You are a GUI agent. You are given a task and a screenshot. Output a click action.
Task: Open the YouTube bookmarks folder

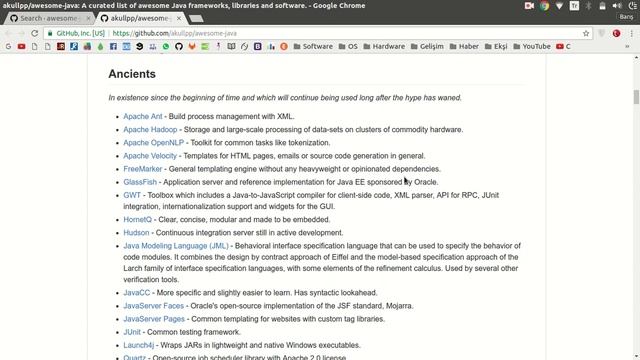click(x=531, y=47)
